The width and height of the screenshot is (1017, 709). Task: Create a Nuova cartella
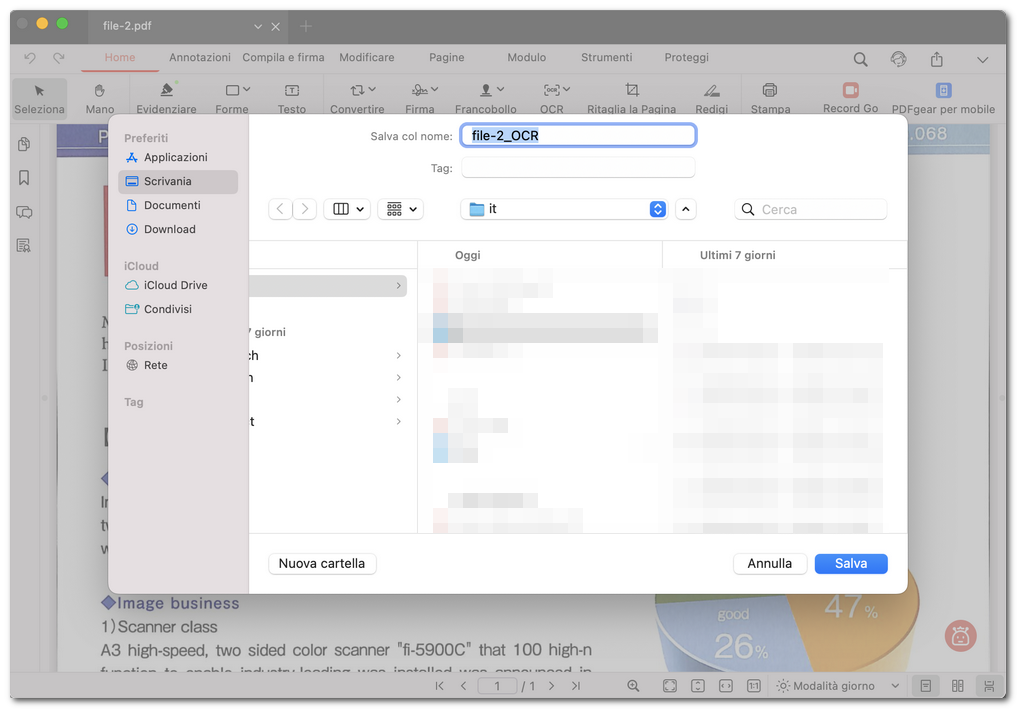[x=321, y=563]
